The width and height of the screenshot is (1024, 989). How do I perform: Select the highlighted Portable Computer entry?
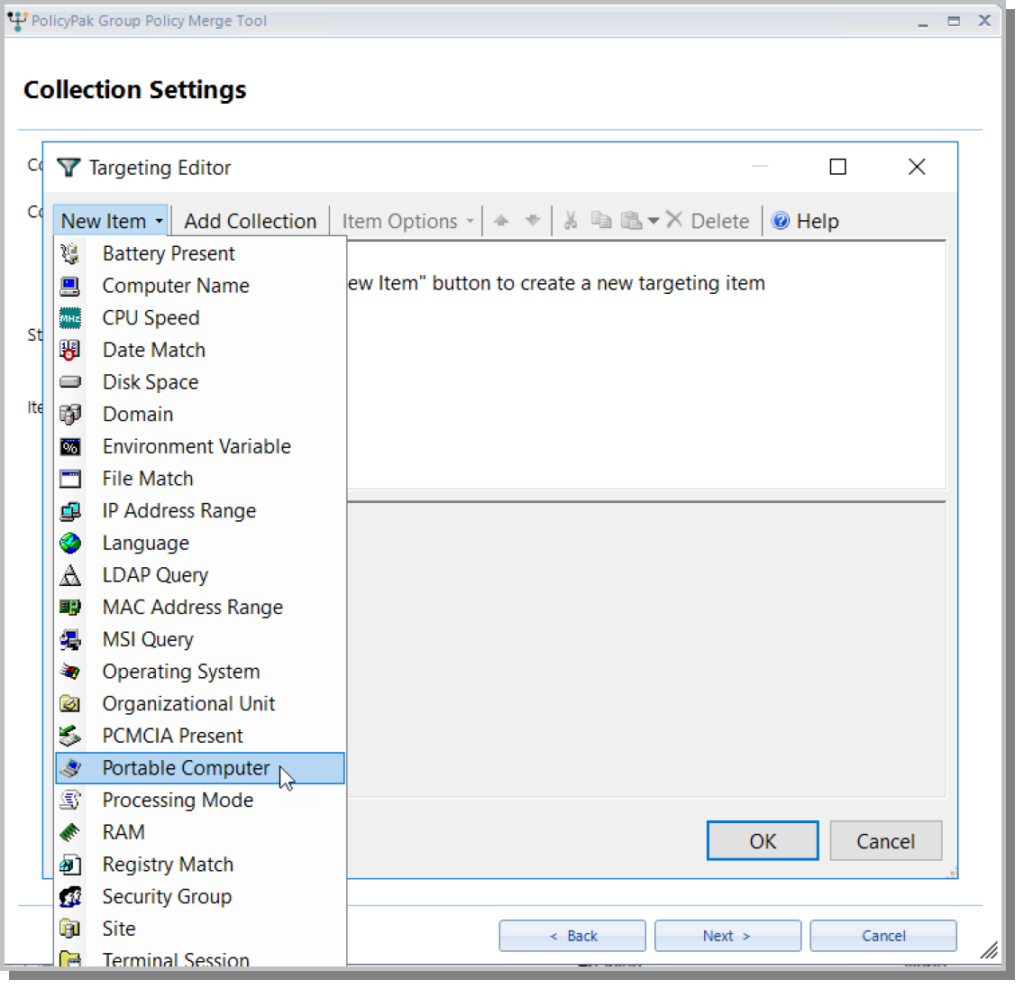[185, 767]
